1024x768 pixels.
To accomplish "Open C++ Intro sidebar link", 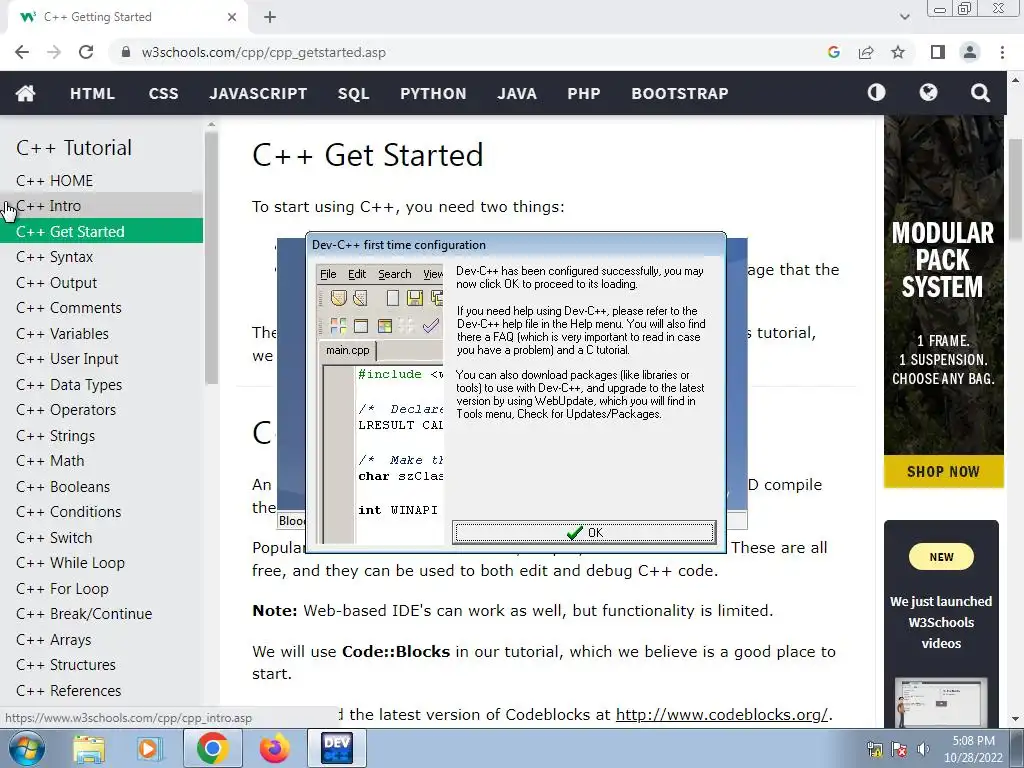I will point(101,206).
